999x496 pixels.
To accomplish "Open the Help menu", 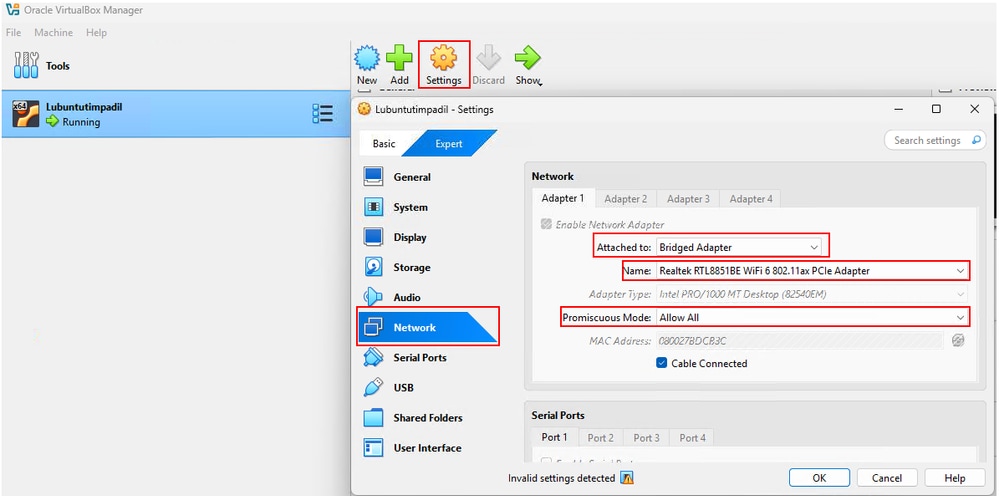I will pos(96,32).
